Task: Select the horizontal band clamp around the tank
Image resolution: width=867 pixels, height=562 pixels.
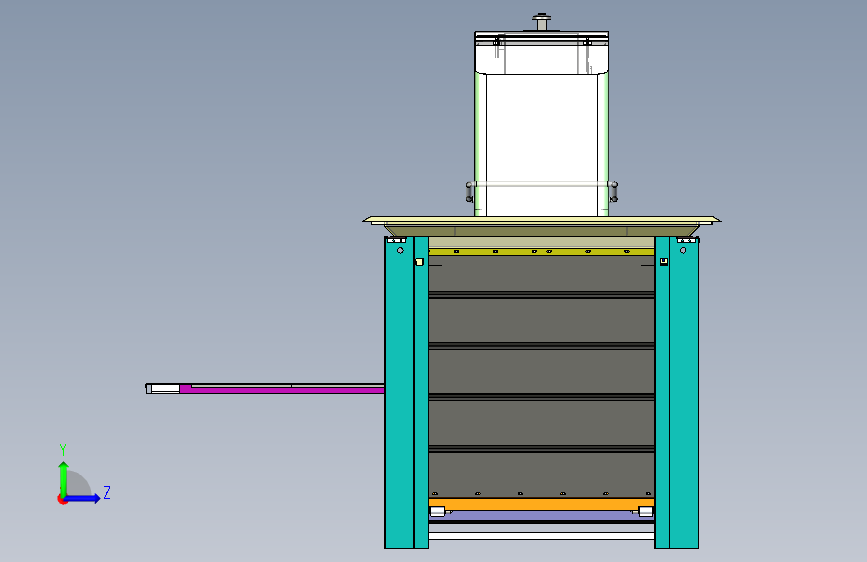Action: click(541, 184)
